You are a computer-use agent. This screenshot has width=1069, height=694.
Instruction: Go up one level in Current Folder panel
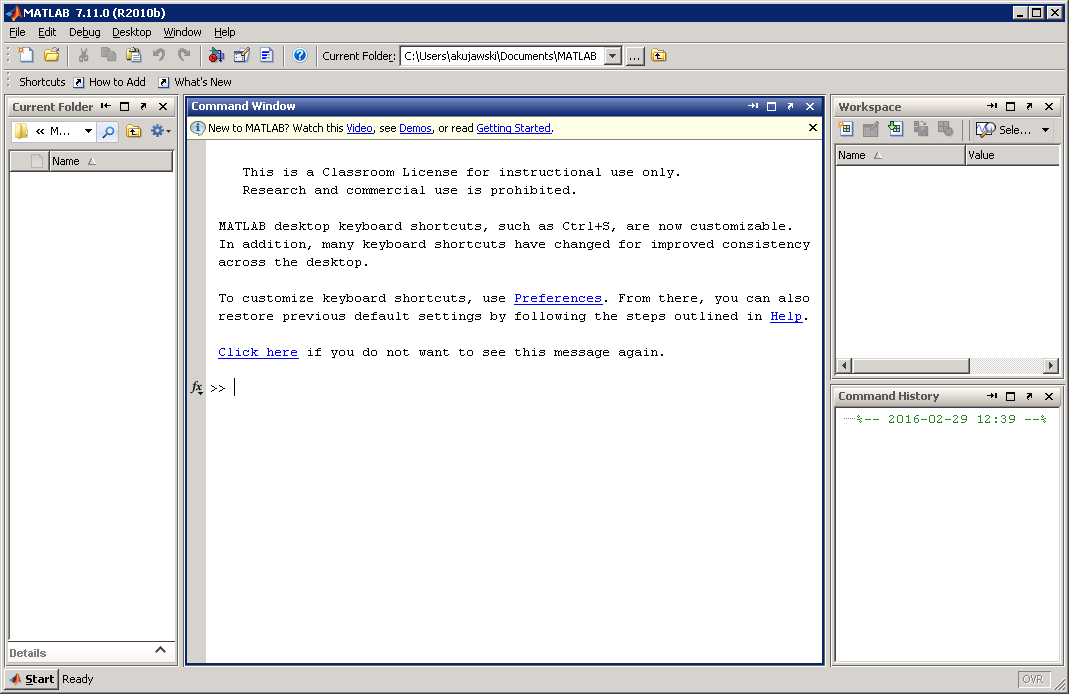click(x=134, y=131)
